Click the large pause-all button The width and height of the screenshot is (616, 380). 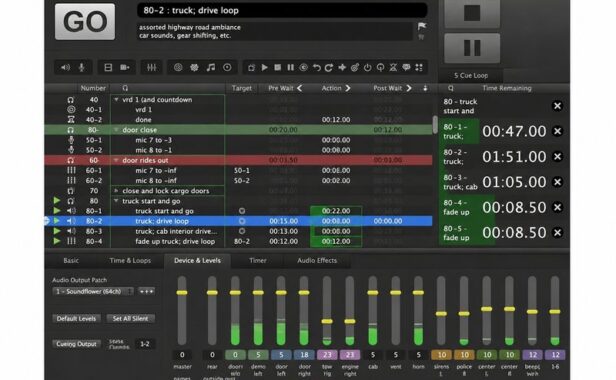point(472,48)
